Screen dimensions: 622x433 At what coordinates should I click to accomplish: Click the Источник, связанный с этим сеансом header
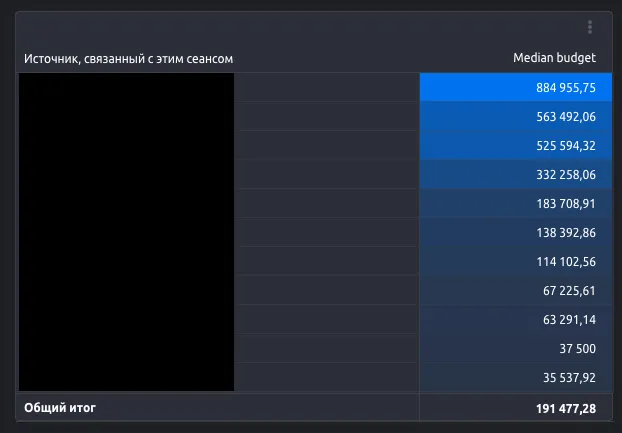[x=128, y=59]
